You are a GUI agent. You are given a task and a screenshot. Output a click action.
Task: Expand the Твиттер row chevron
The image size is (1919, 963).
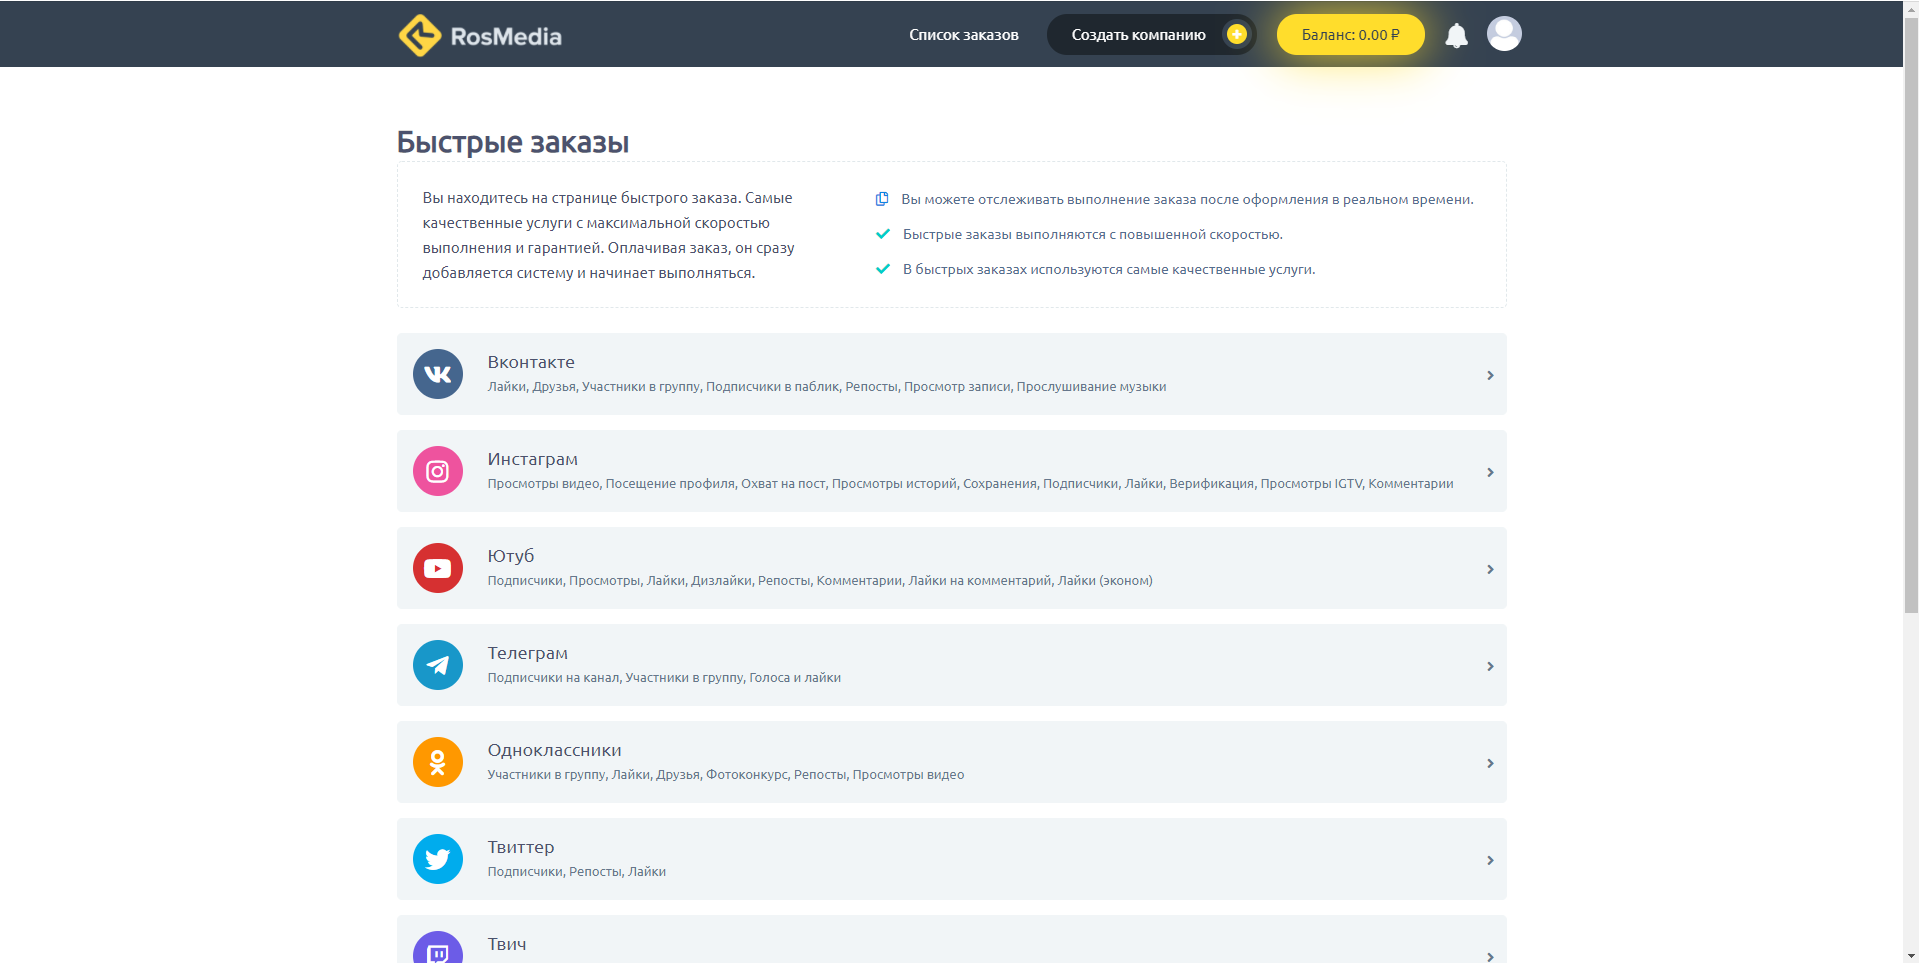pyautogui.click(x=1490, y=860)
